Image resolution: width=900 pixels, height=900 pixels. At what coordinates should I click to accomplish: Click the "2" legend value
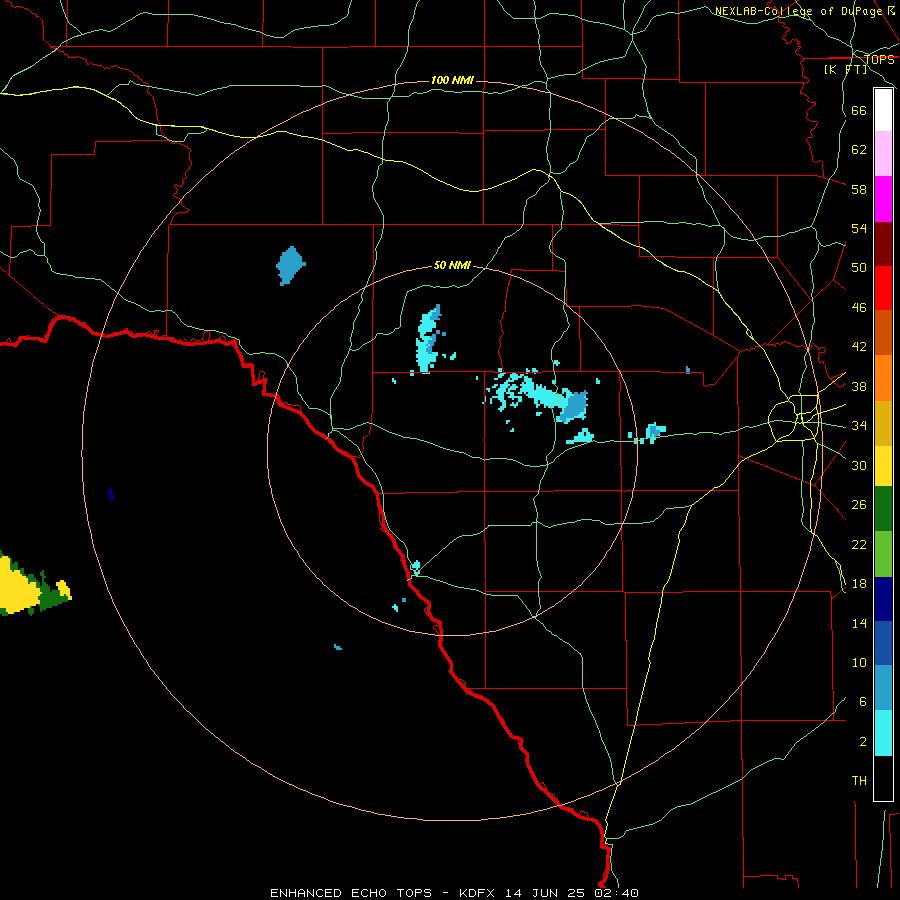pyautogui.click(x=863, y=742)
